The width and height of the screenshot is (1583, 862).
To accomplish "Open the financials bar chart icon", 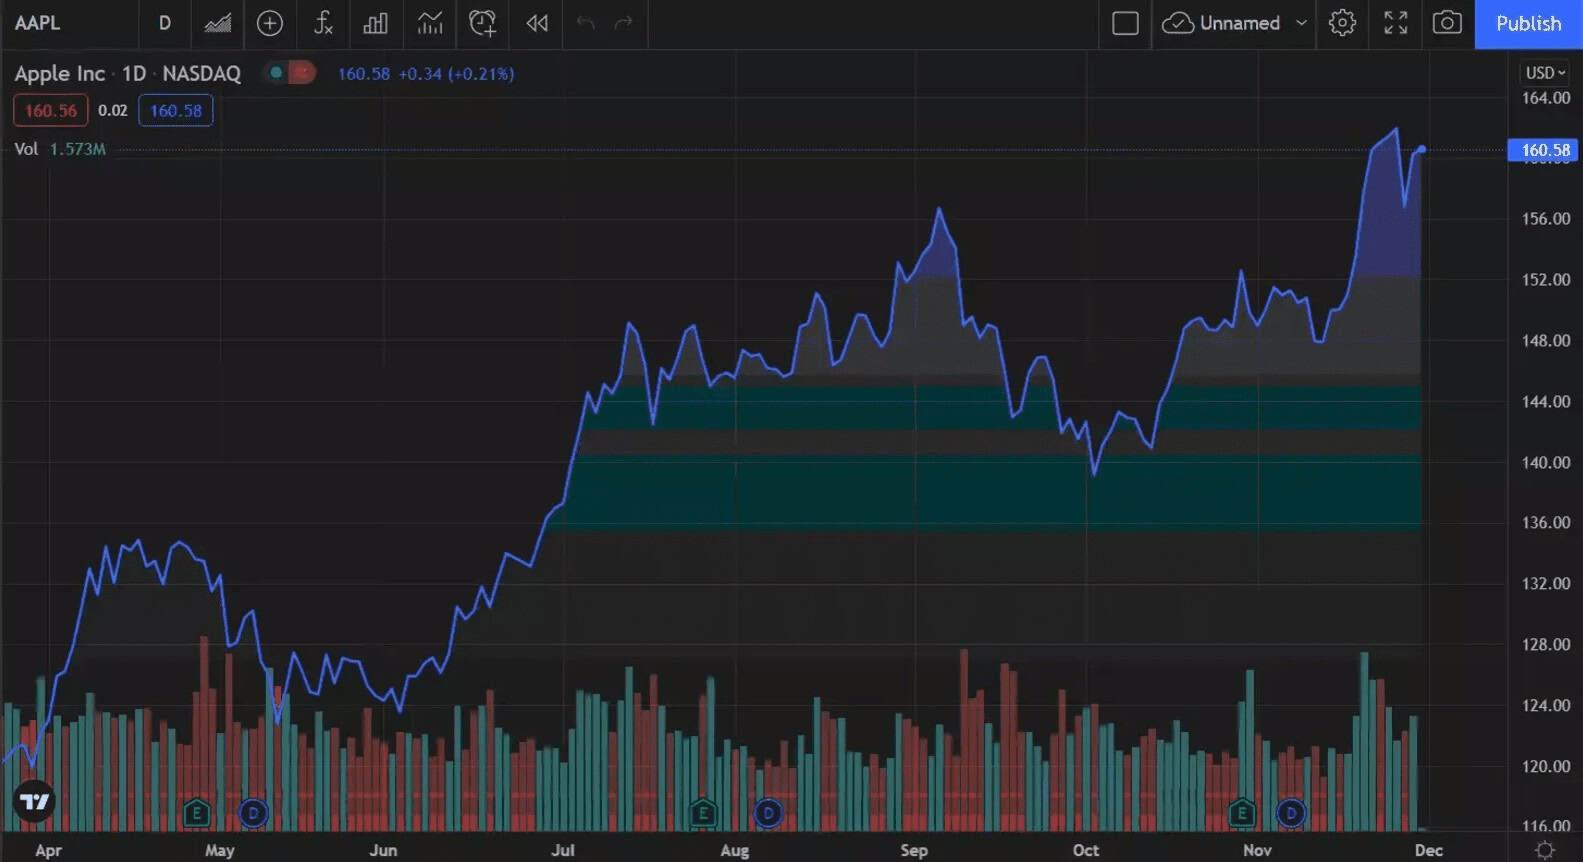I will tap(376, 23).
